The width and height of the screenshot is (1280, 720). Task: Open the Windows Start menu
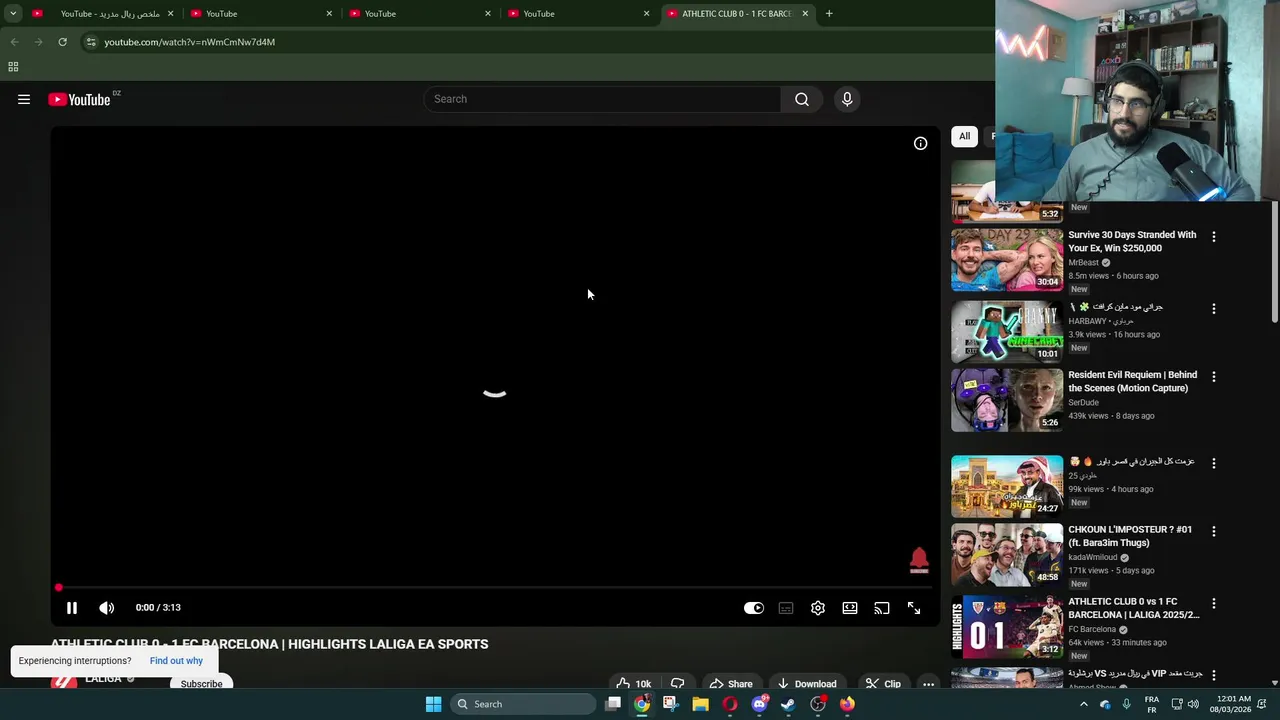(433, 704)
